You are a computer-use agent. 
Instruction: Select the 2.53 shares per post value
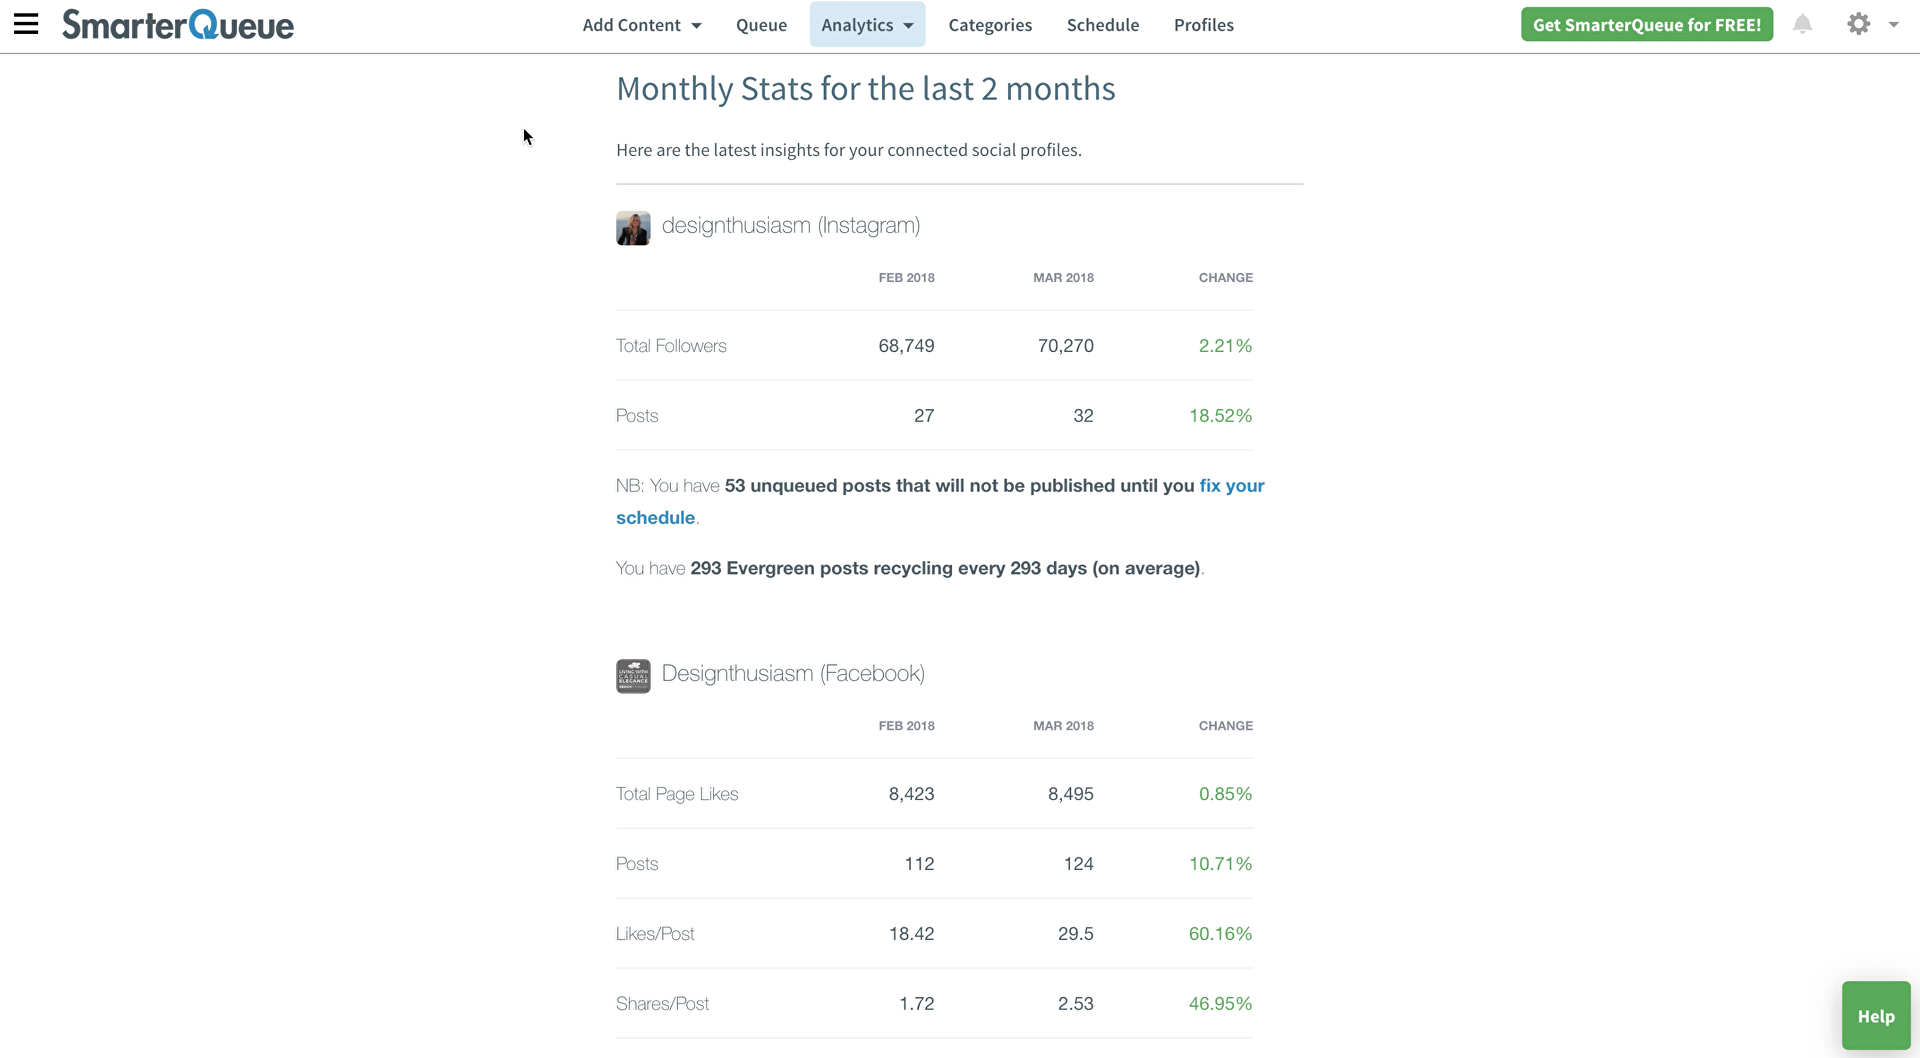1075,1004
